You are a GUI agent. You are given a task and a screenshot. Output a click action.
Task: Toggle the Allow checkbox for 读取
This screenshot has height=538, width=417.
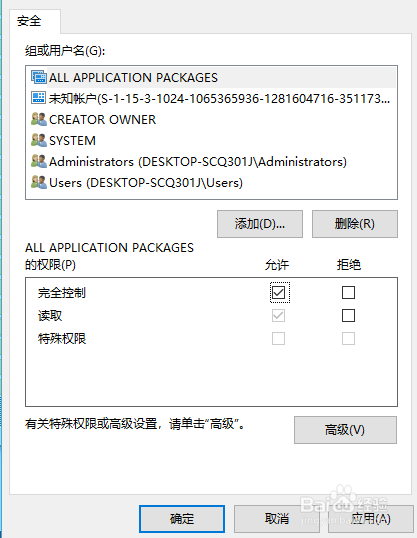click(278, 316)
